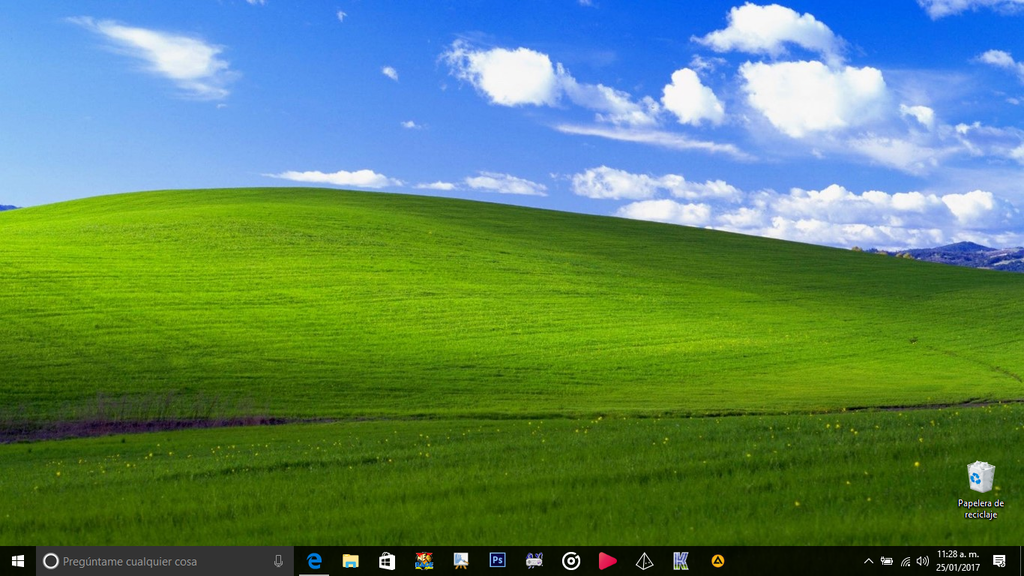Select the Papelera de reciclaje desktop icon

[981, 490]
